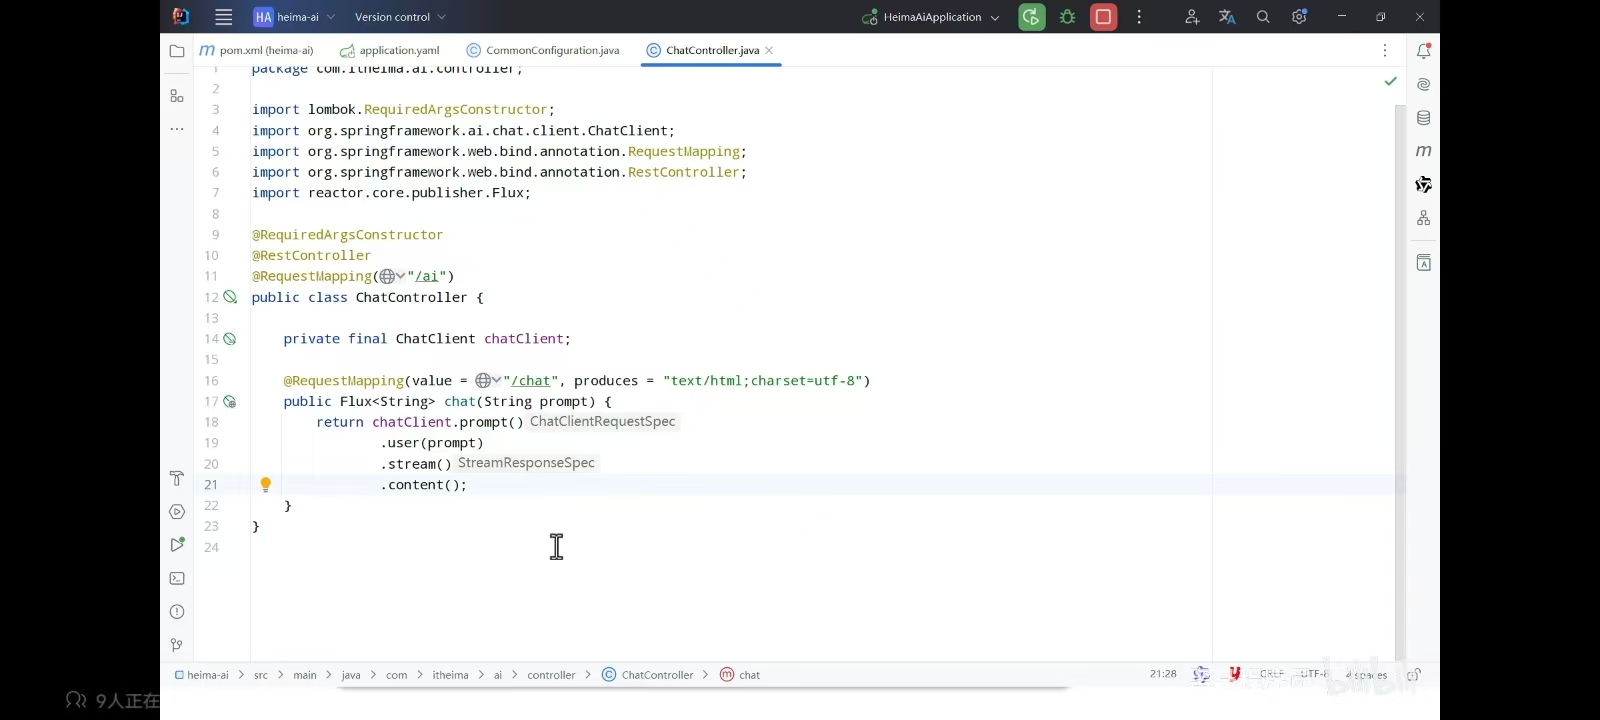Viewport: 1600px width, 720px height.
Task: Click the "/ai" URL mapping link
Action: pos(426,276)
